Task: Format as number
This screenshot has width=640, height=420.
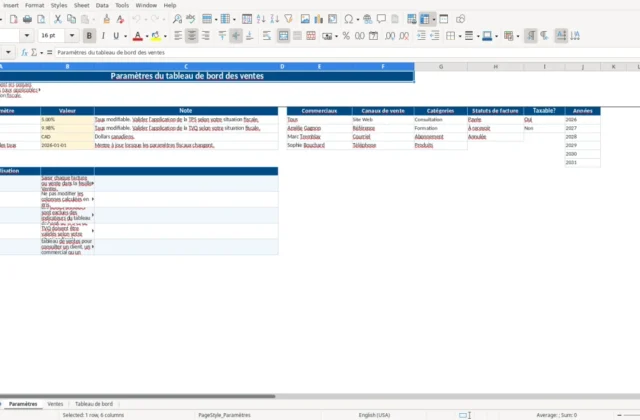Action: tap(360, 36)
